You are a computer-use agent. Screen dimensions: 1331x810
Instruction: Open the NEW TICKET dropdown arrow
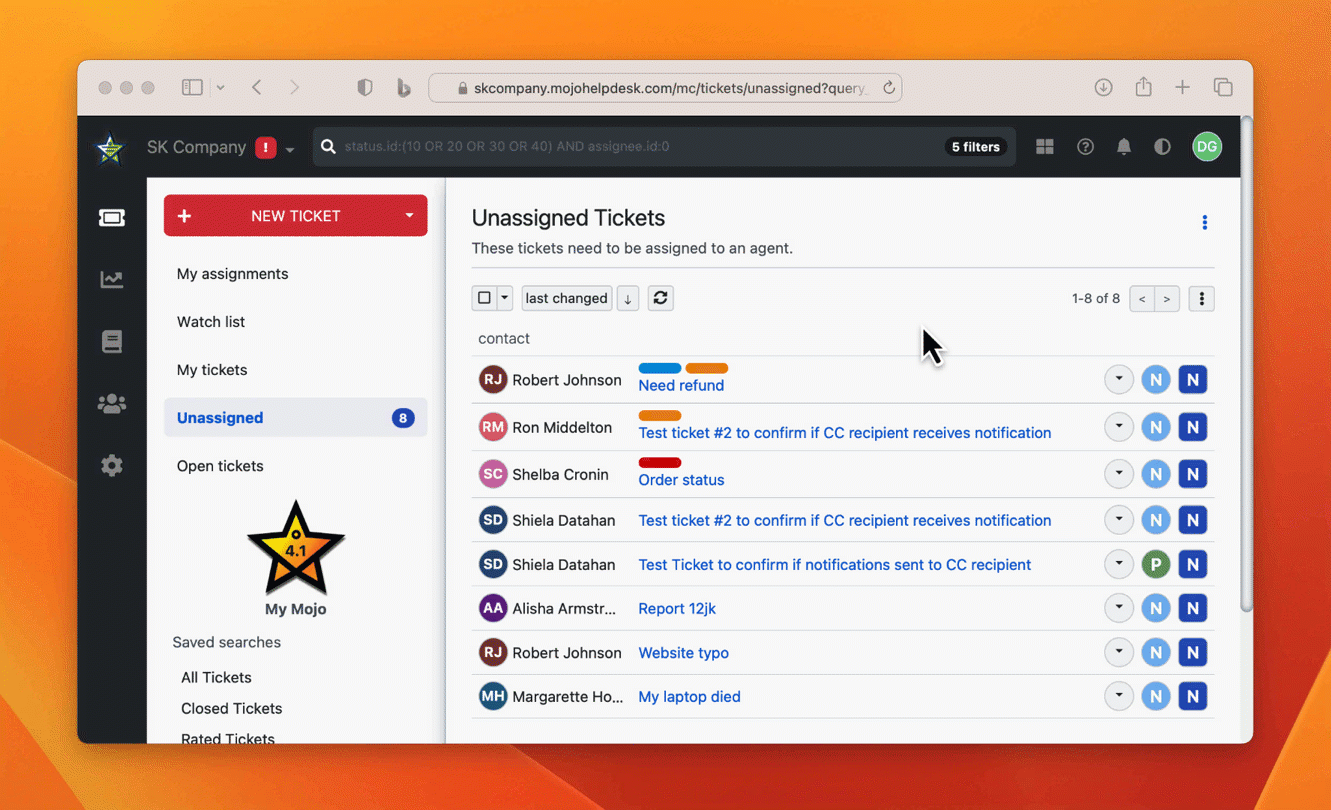coord(409,216)
